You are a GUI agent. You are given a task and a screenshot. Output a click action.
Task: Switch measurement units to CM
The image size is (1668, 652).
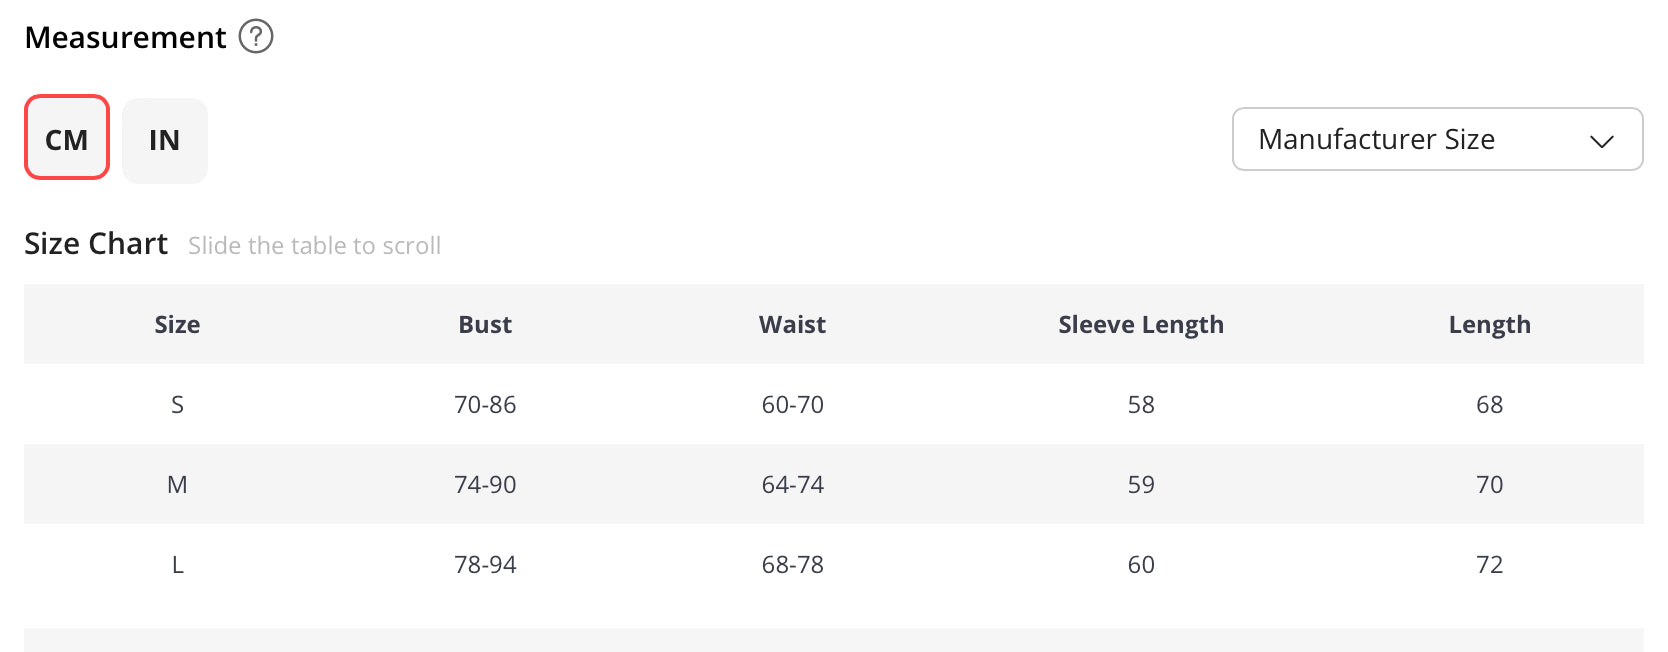coord(67,138)
